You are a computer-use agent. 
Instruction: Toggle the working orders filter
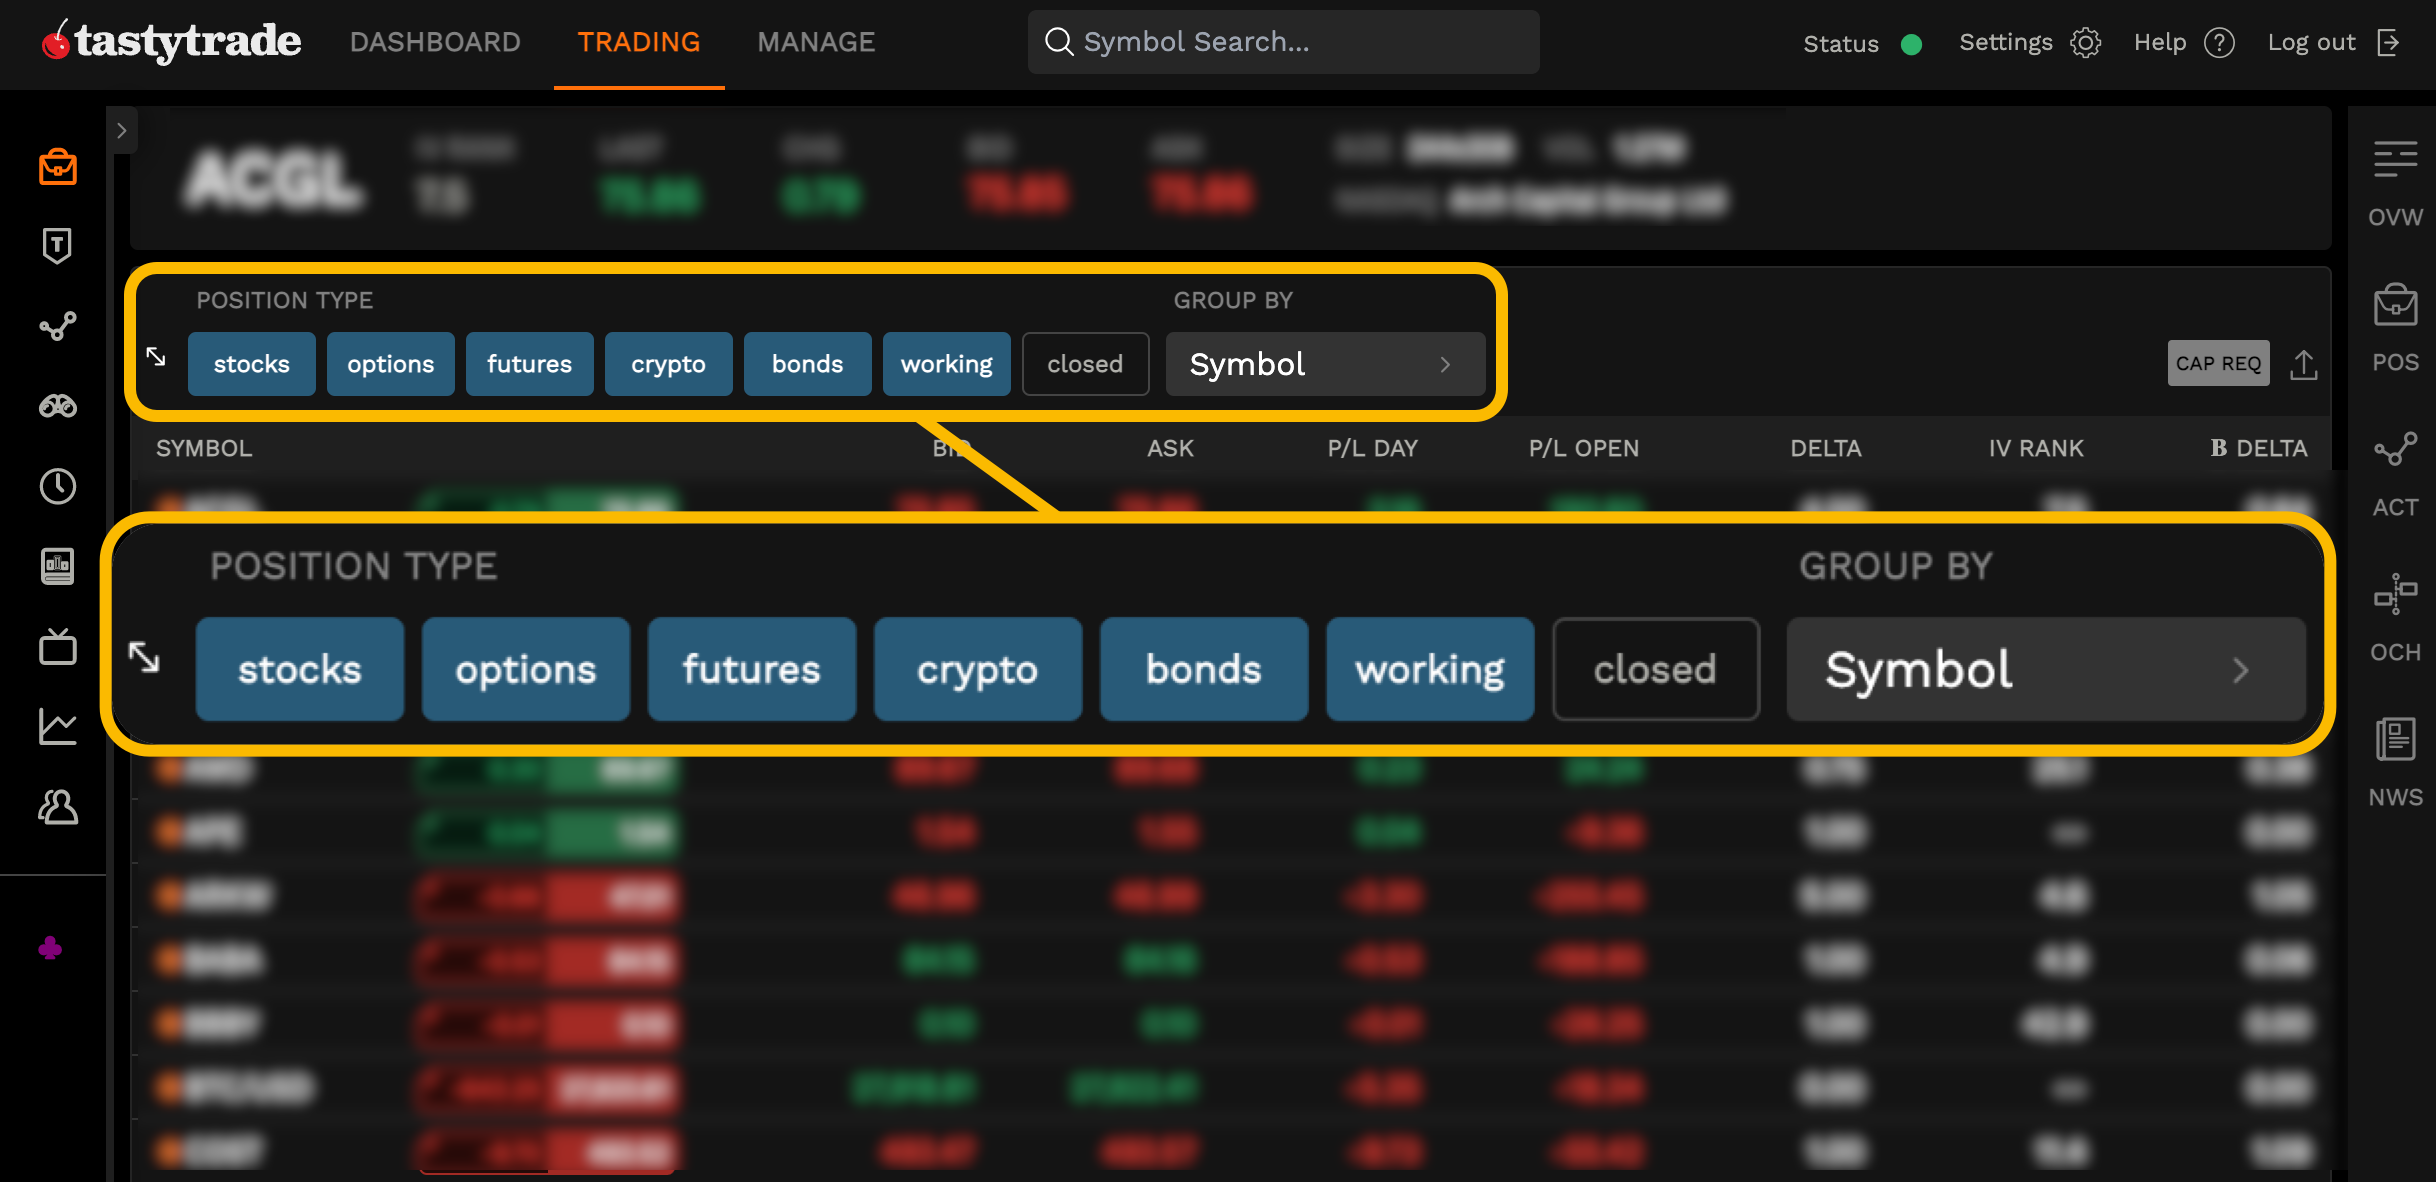click(x=946, y=364)
